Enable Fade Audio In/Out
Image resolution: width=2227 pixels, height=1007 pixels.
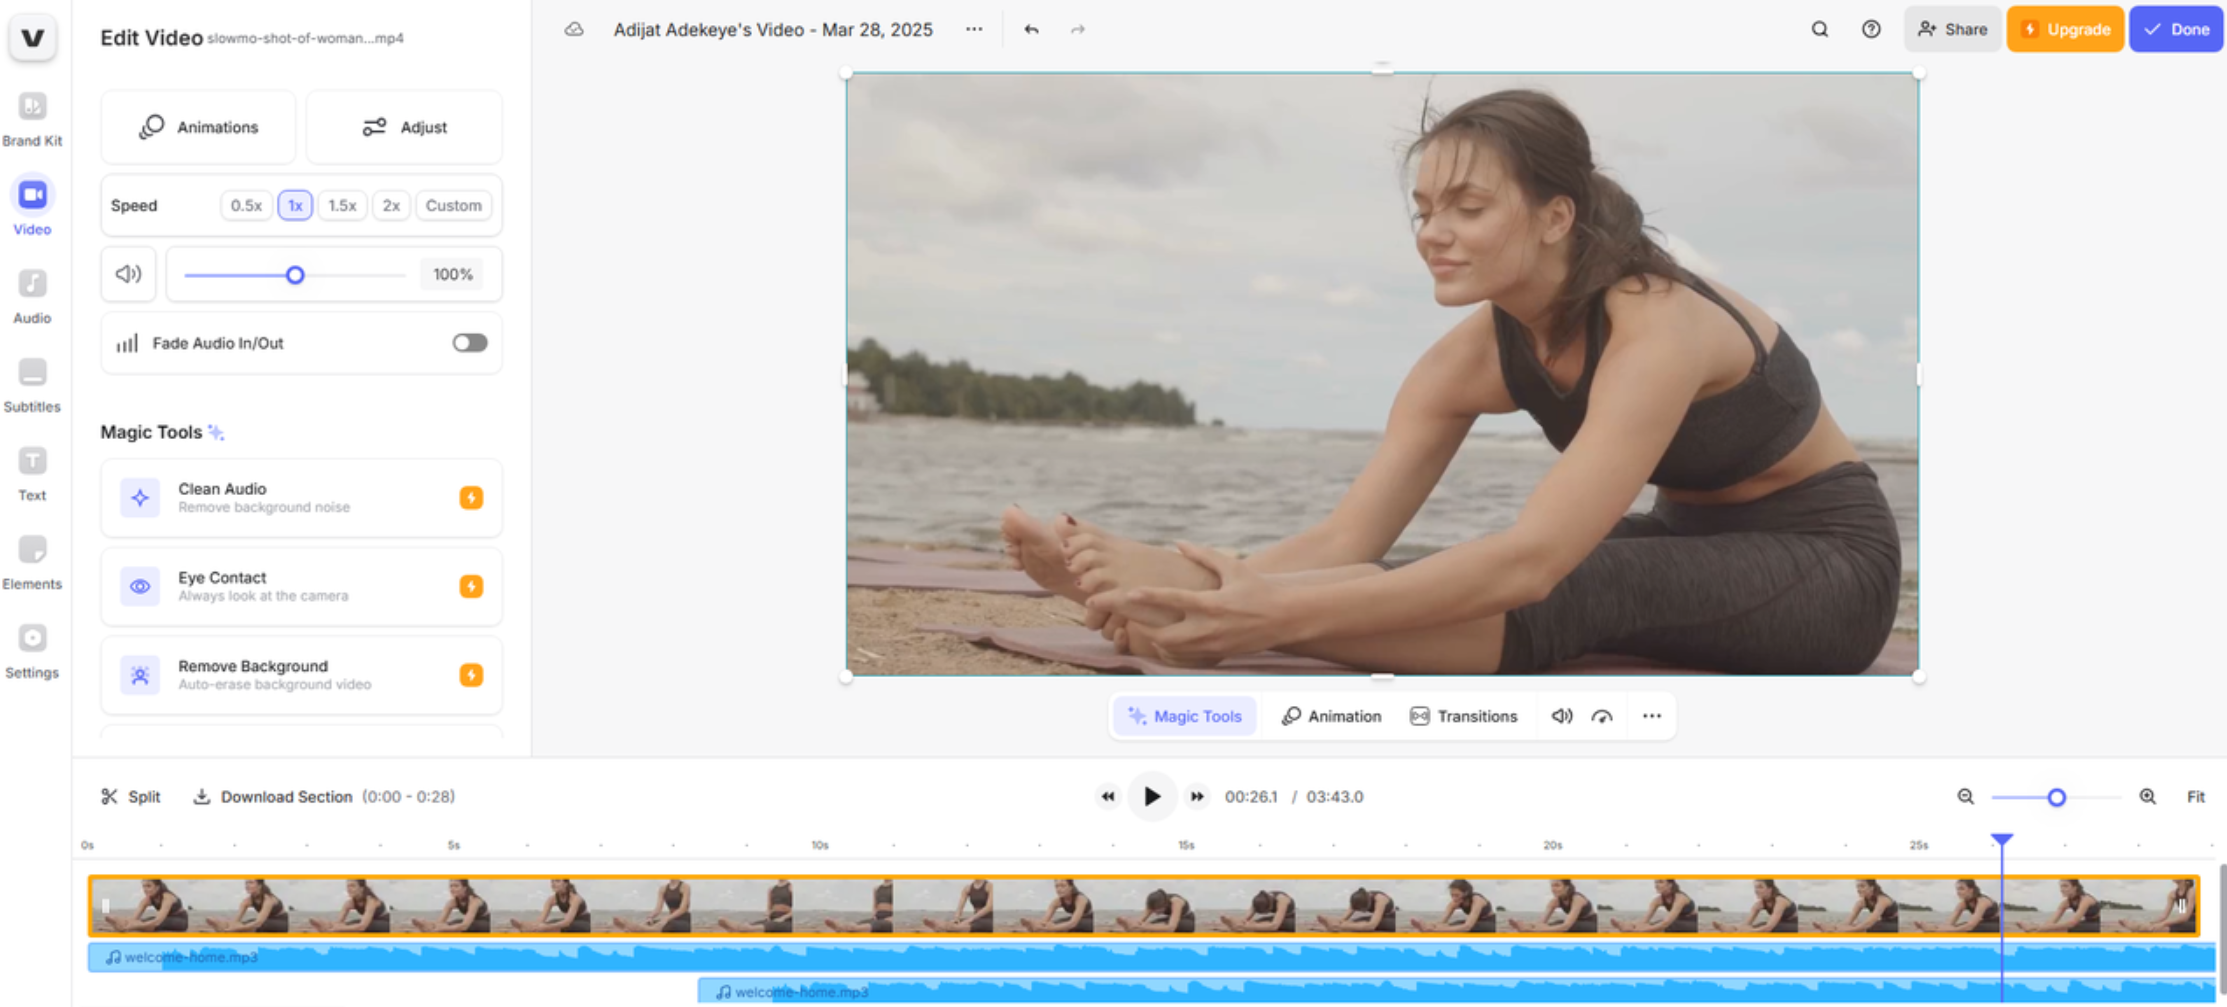(x=469, y=342)
